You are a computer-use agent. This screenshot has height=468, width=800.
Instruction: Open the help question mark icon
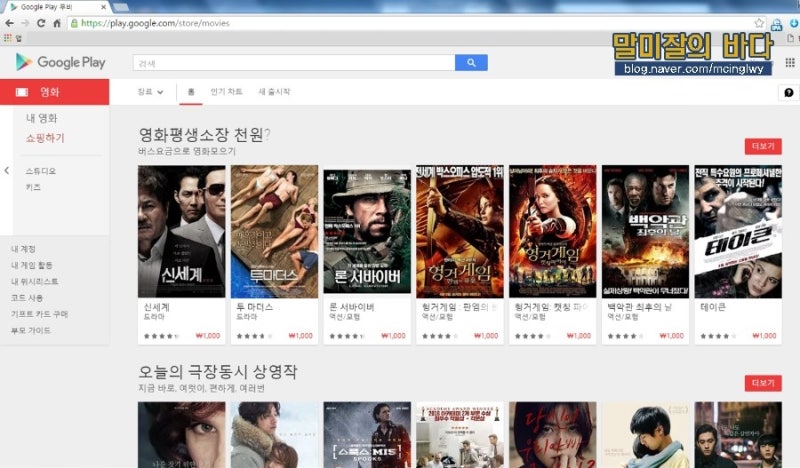coord(789,92)
